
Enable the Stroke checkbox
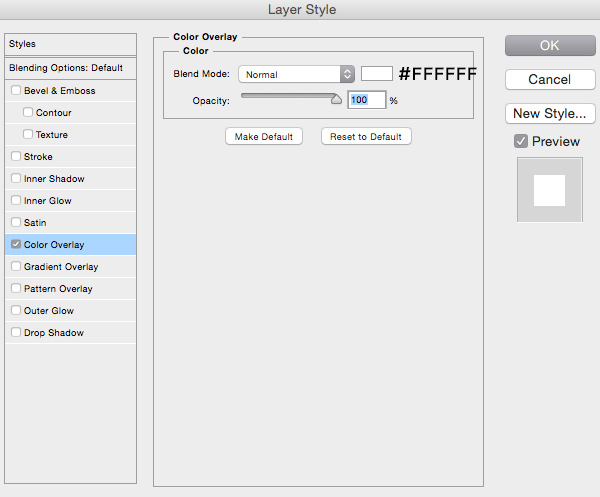coord(16,156)
